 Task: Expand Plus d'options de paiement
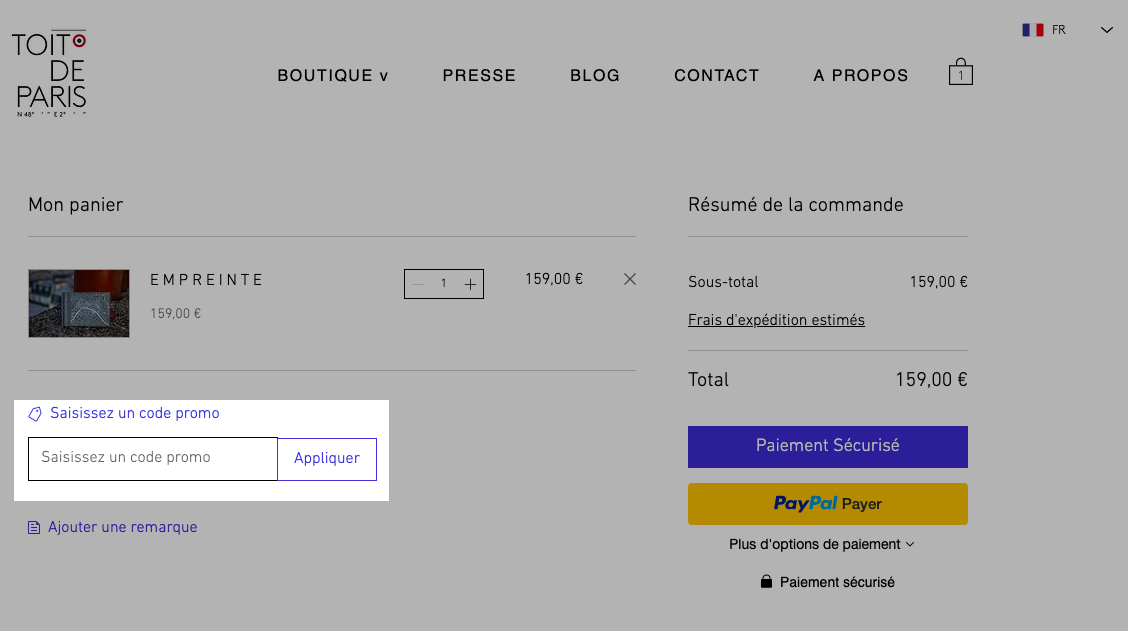click(x=822, y=545)
